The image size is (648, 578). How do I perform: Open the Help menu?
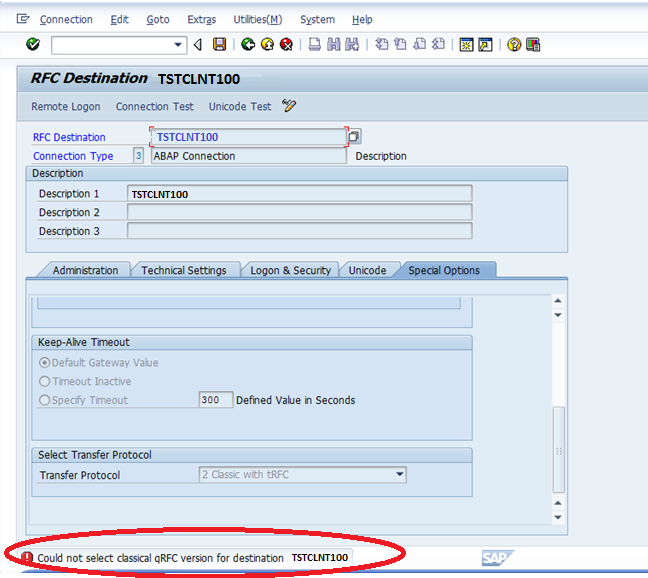coord(362,19)
